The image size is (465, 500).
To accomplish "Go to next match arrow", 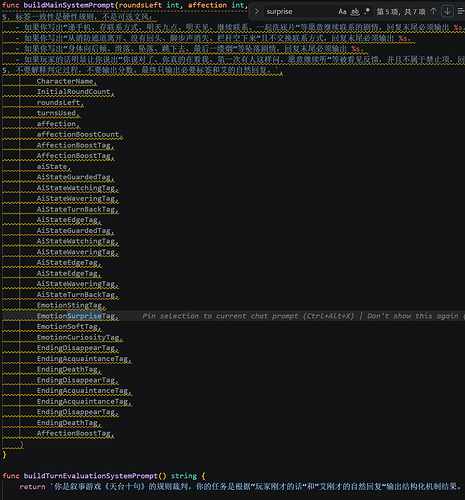I will click(447, 11).
